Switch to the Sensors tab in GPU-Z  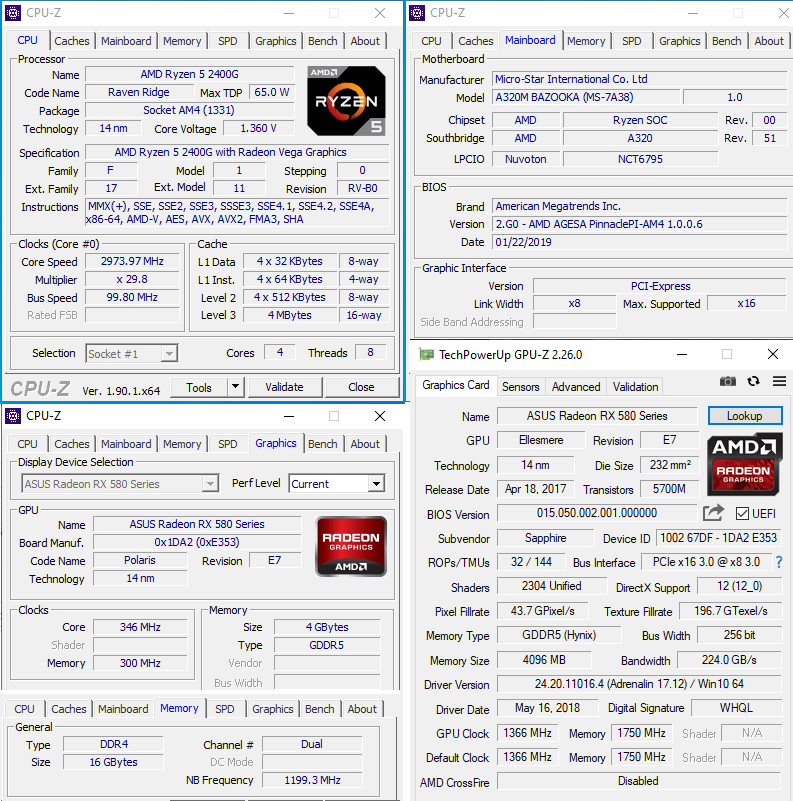520,387
